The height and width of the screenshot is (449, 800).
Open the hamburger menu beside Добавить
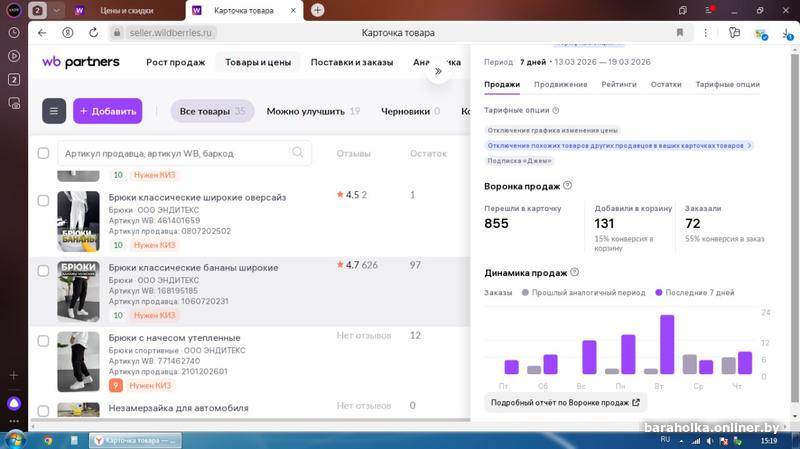pyautogui.click(x=54, y=111)
